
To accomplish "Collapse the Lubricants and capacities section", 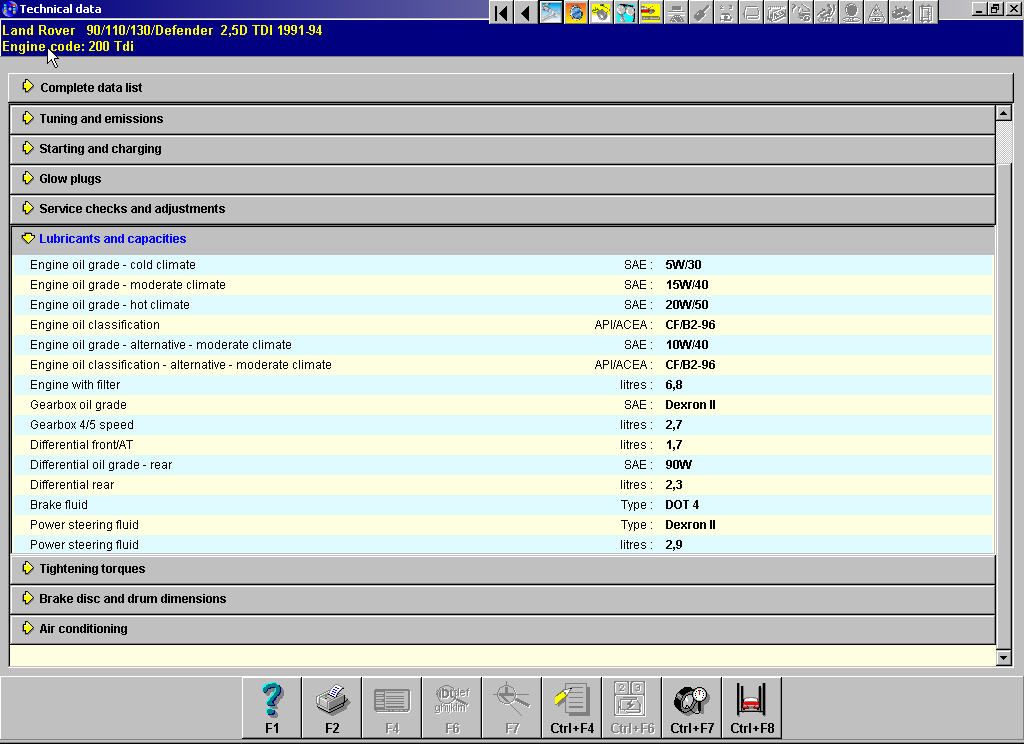I will click(503, 239).
